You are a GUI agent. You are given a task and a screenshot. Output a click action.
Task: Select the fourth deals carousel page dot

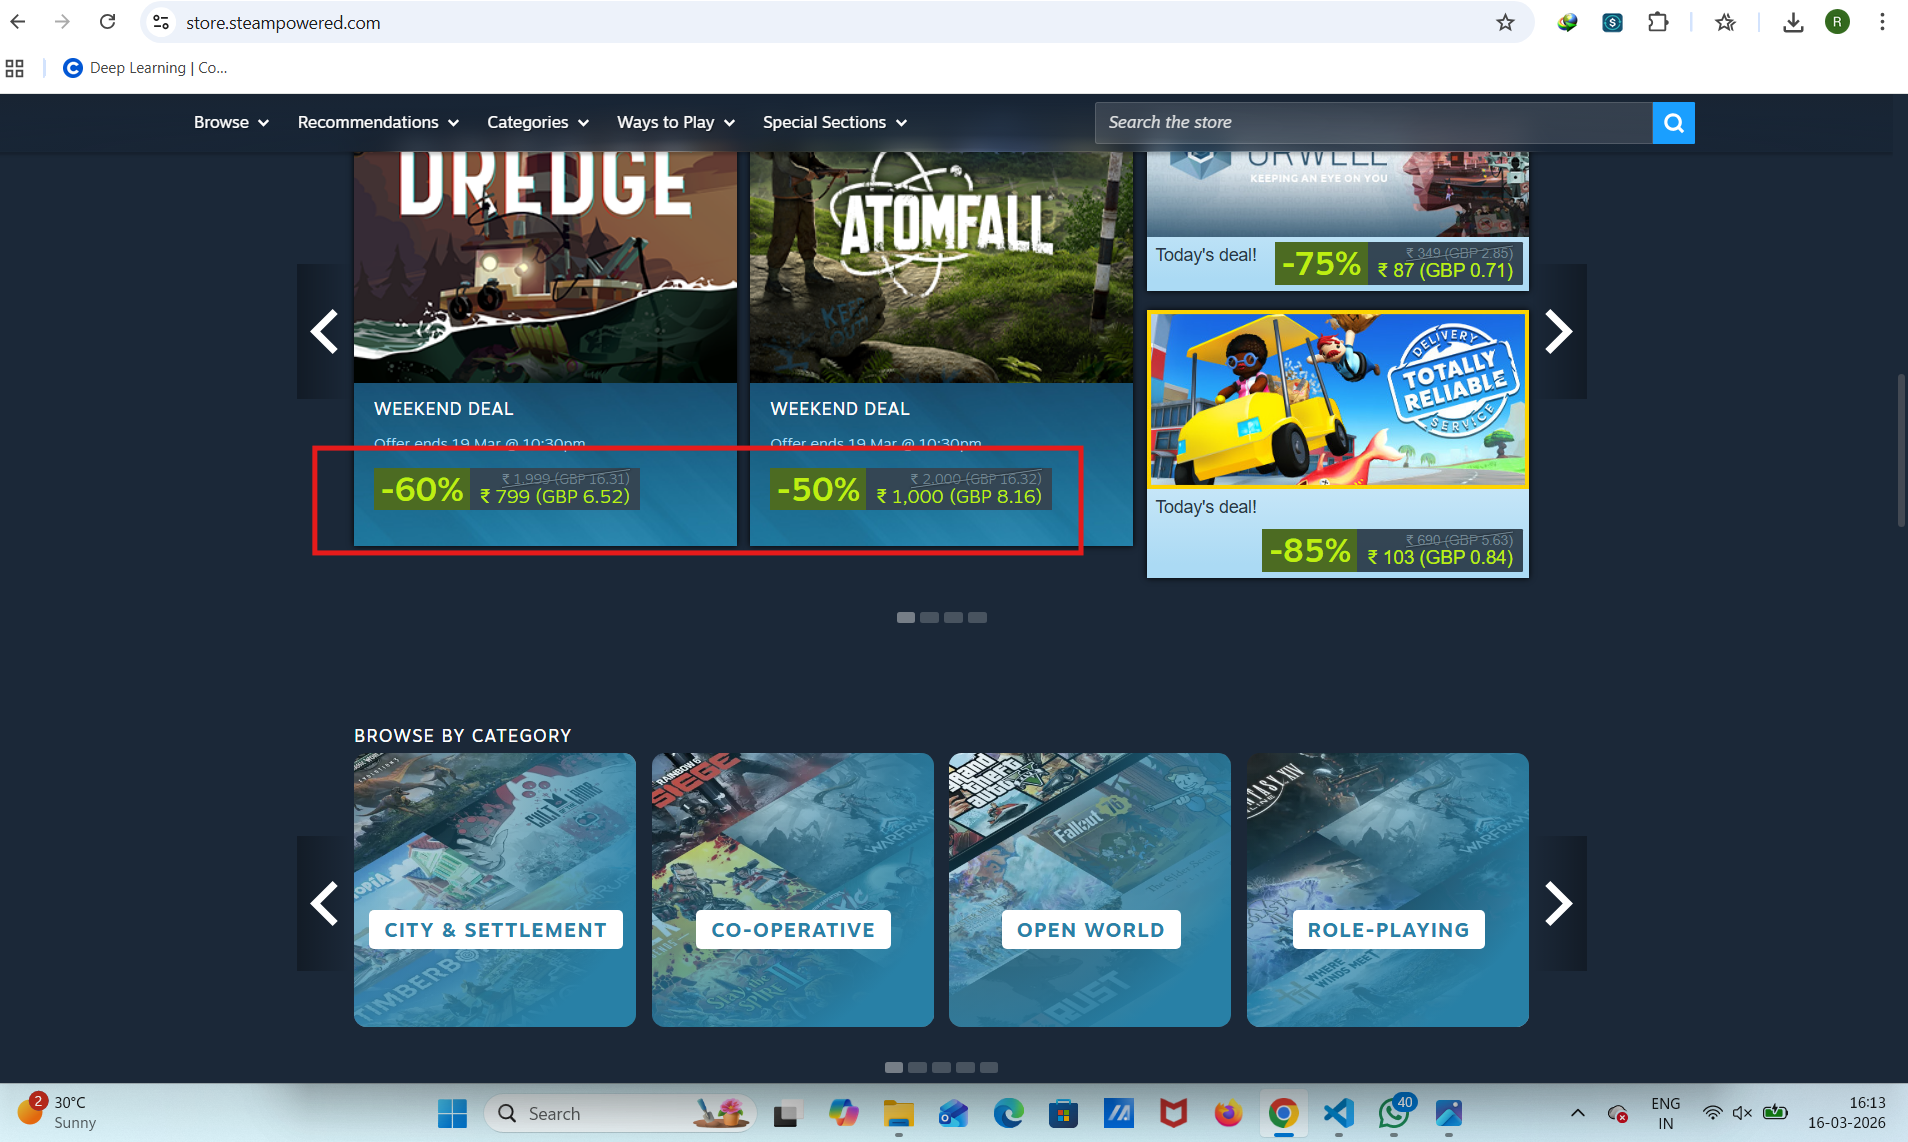[x=978, y=617]
